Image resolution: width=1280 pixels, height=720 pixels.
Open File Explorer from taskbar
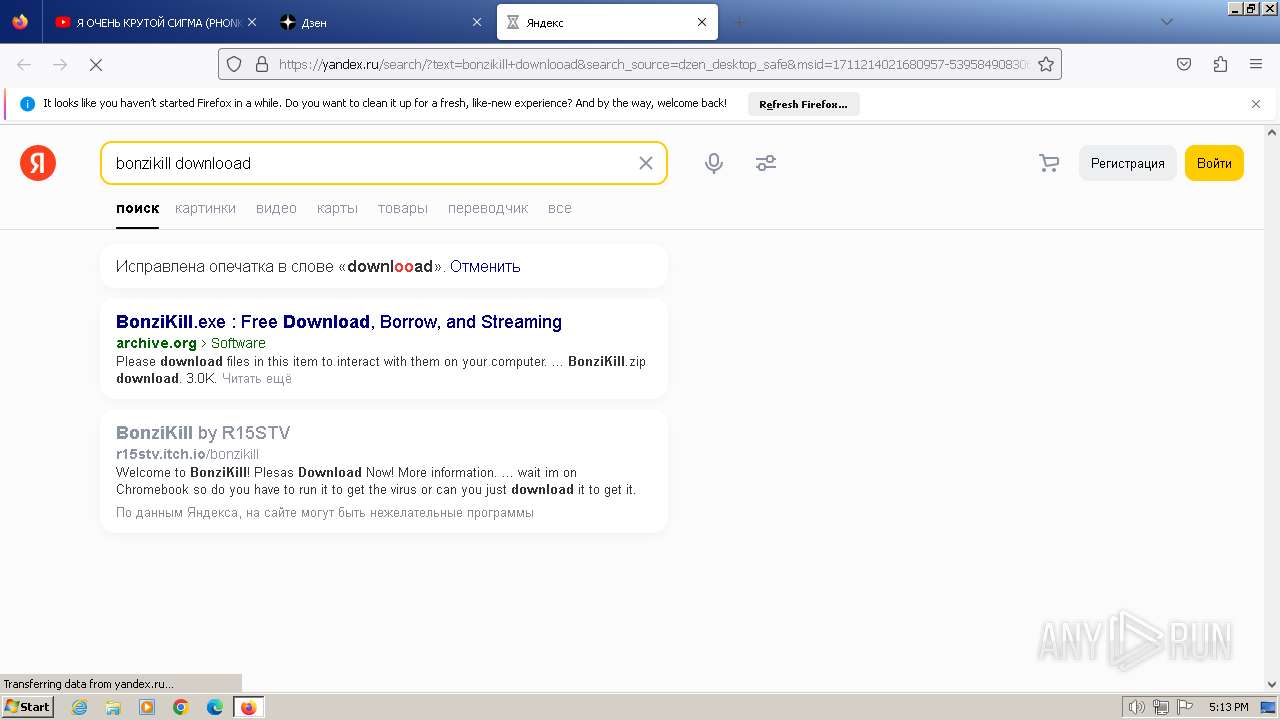113,707
